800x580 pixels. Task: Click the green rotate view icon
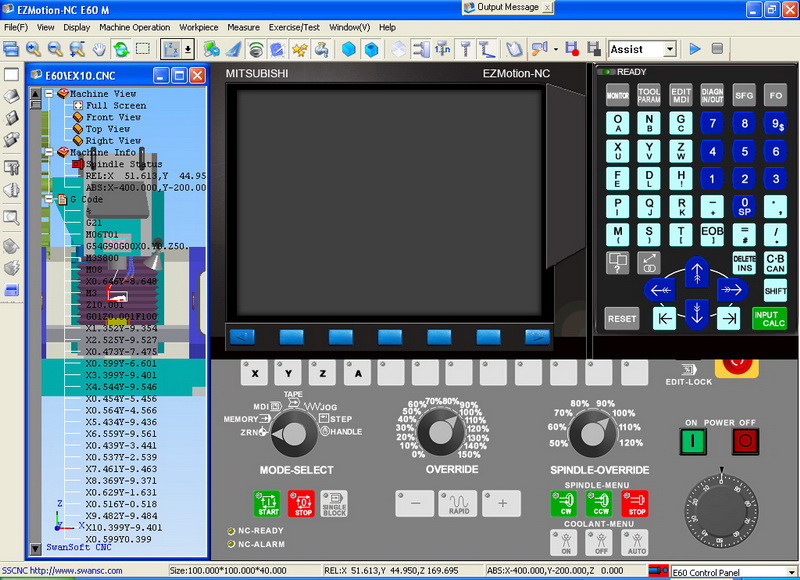pyautogui.click(x=121, y=49)
